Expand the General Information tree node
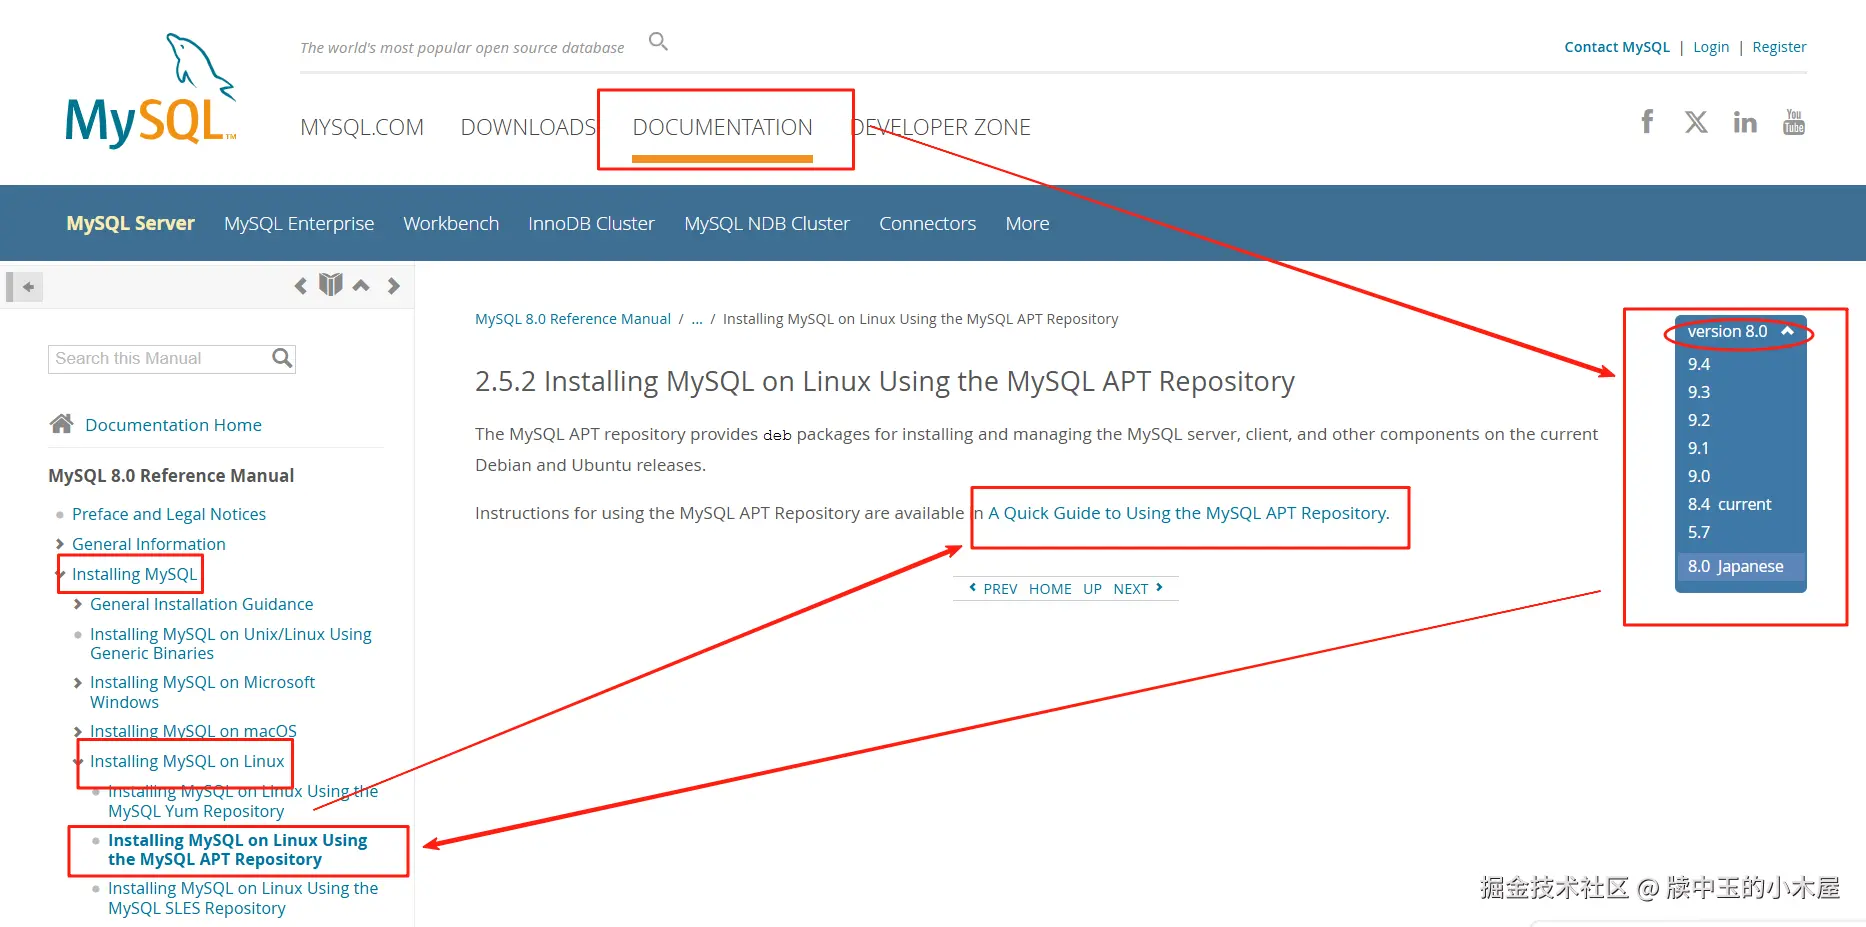The image size is (1866, 927). pos(60,544)
